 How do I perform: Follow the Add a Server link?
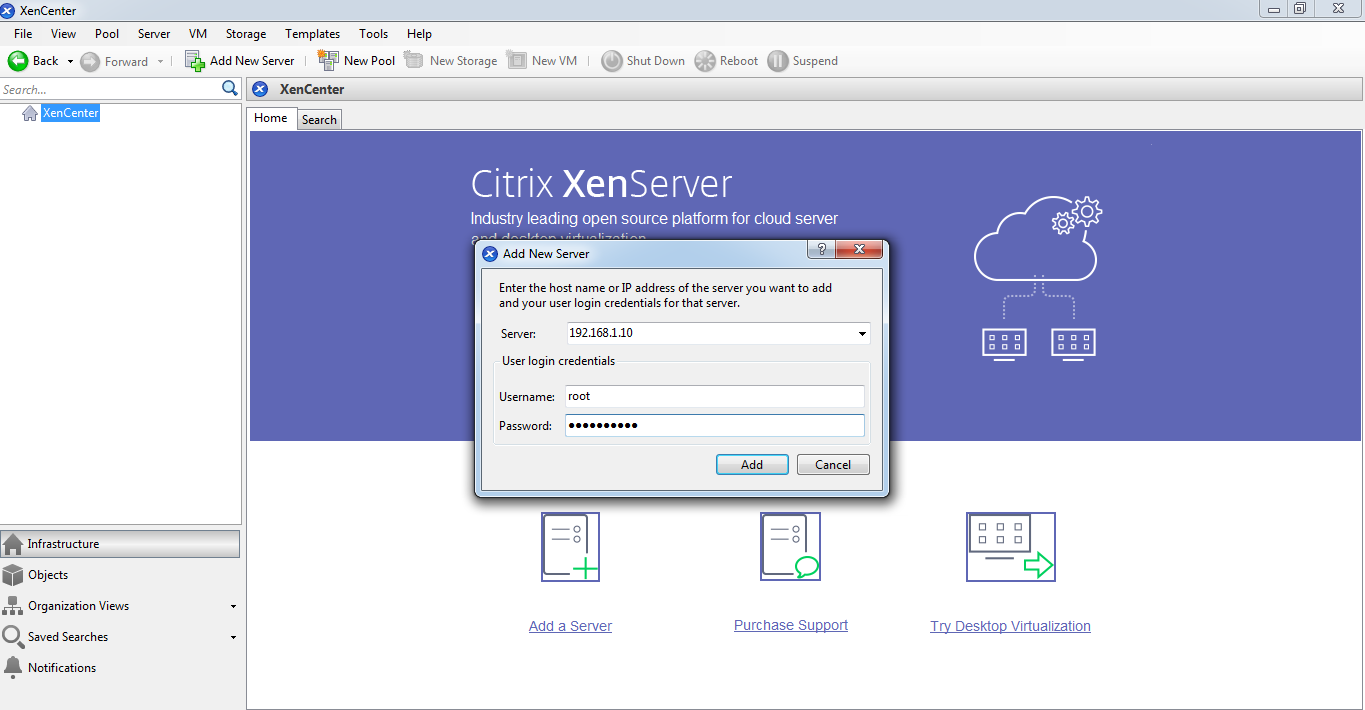570,626
